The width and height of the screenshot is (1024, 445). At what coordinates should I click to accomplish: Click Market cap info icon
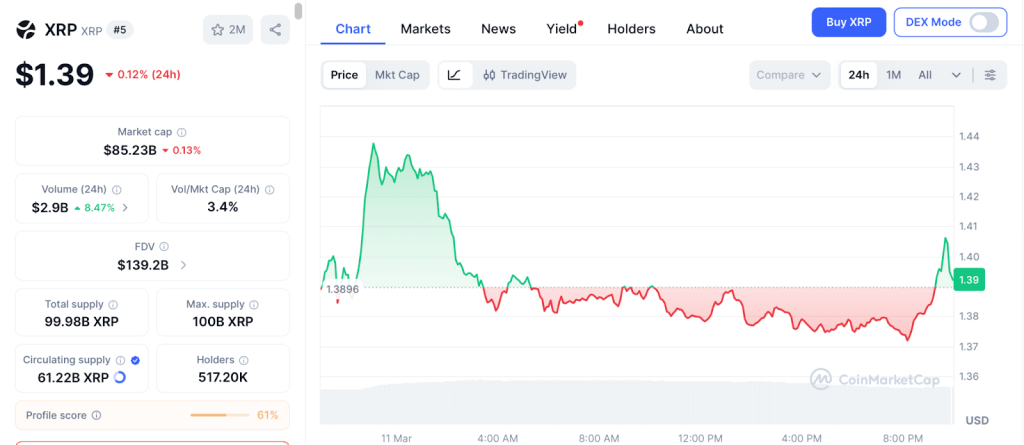(x=181, y=132)
